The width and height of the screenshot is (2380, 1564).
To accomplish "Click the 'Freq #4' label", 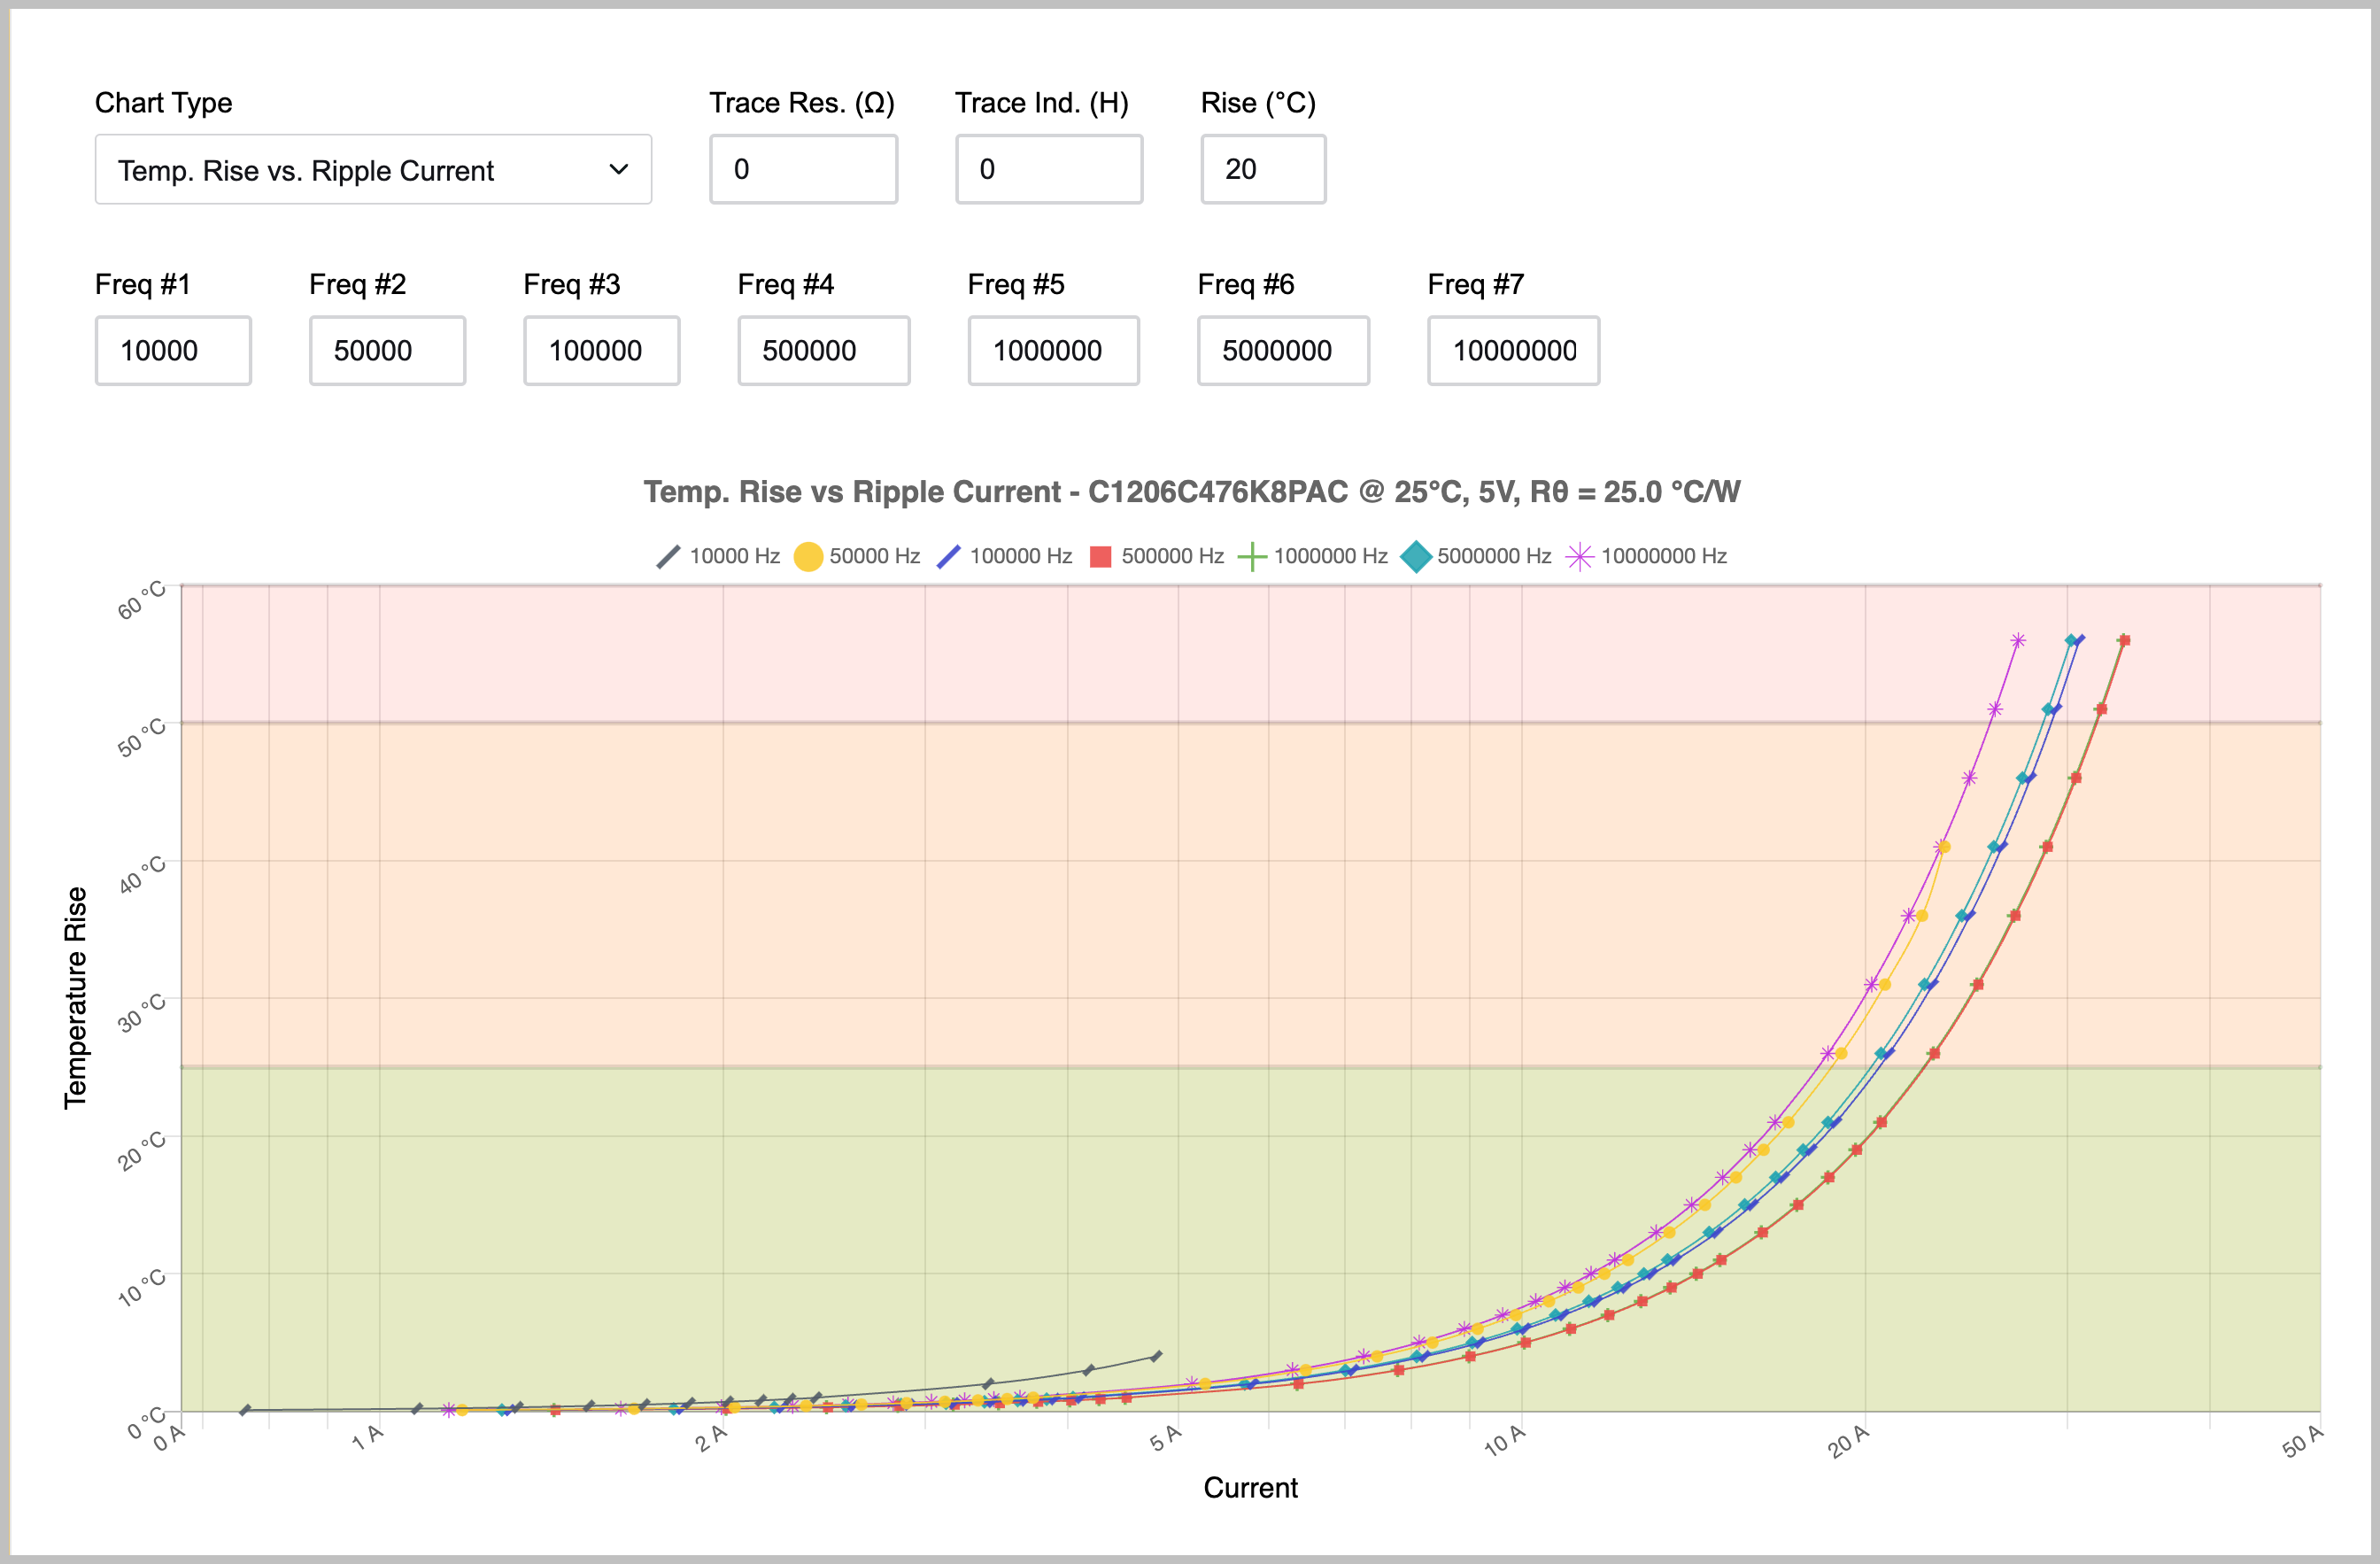I will [786, 284].
